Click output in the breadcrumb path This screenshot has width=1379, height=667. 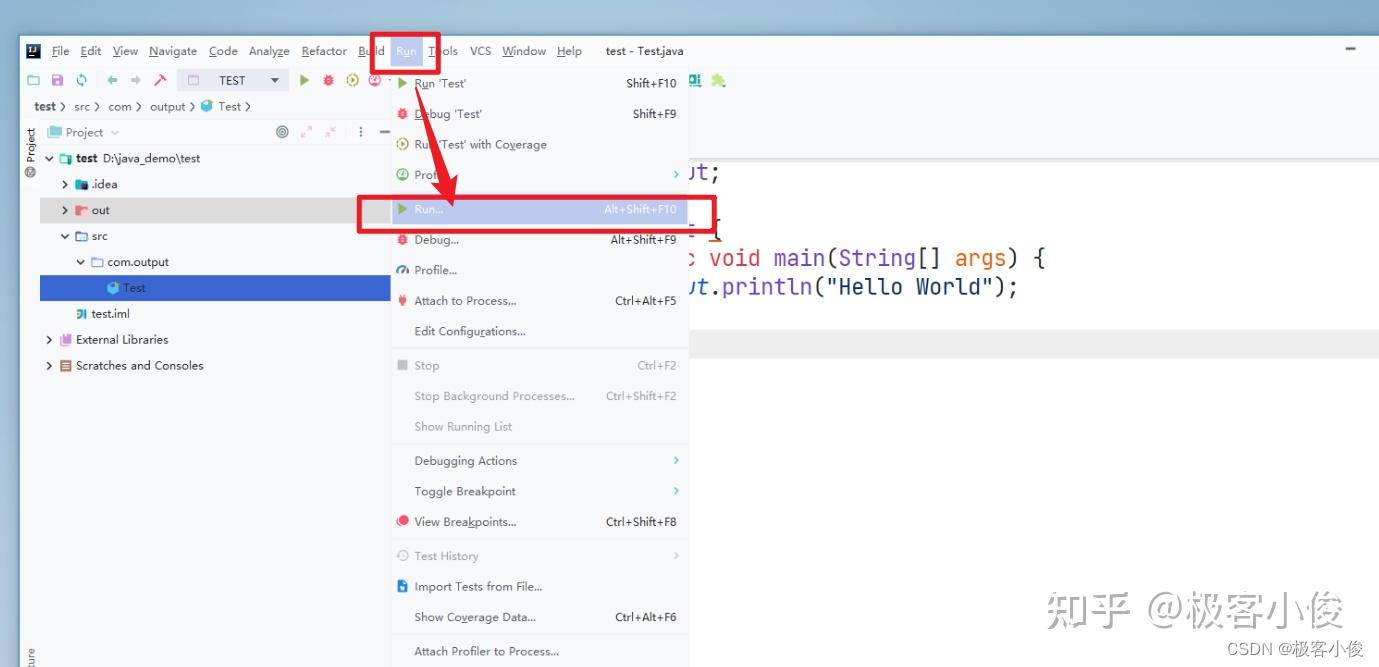[x=168, y=106]
